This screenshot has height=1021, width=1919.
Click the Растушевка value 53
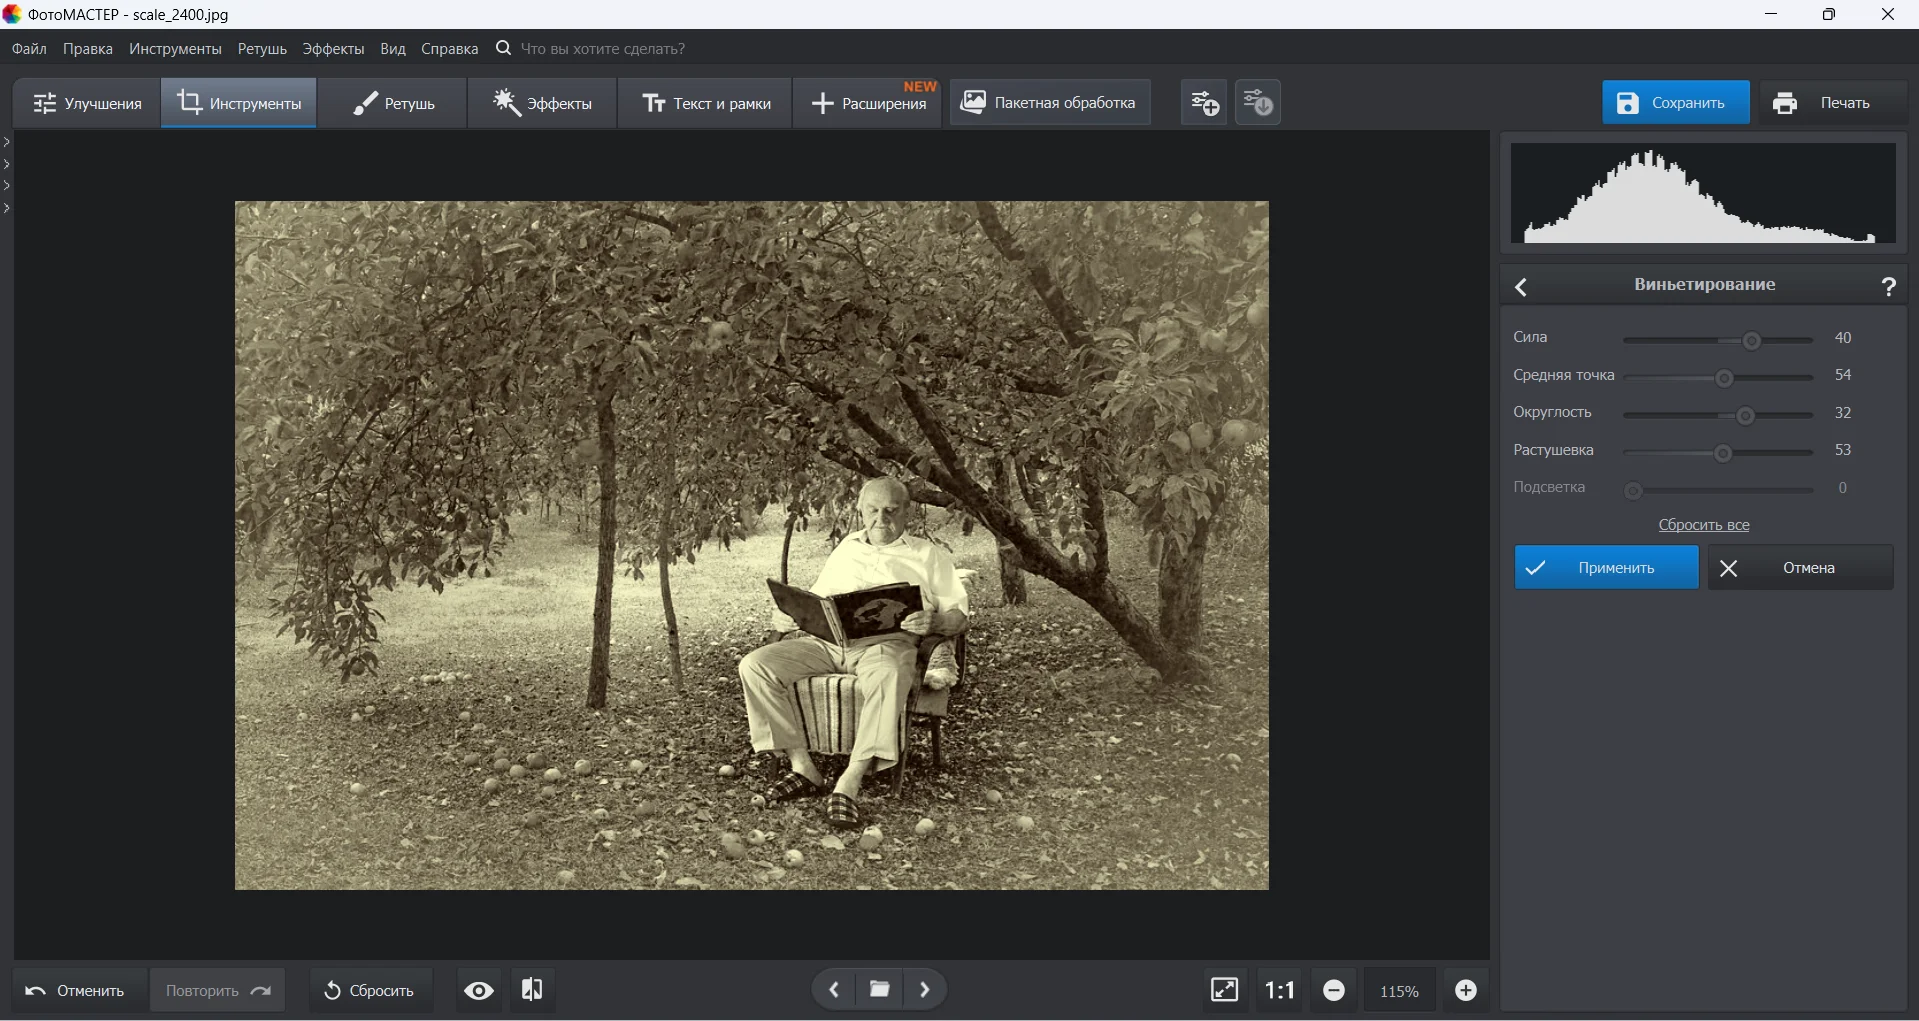(x=1843, y=450)
